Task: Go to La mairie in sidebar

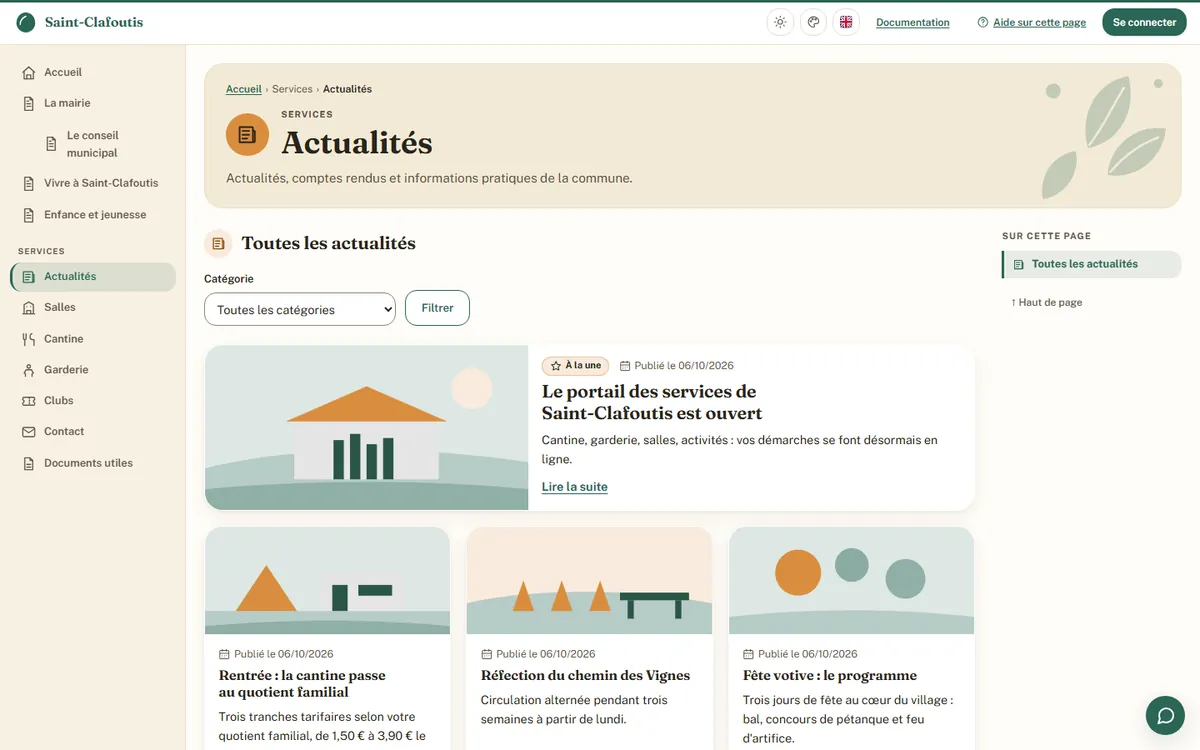Action: tap(93, 103)
